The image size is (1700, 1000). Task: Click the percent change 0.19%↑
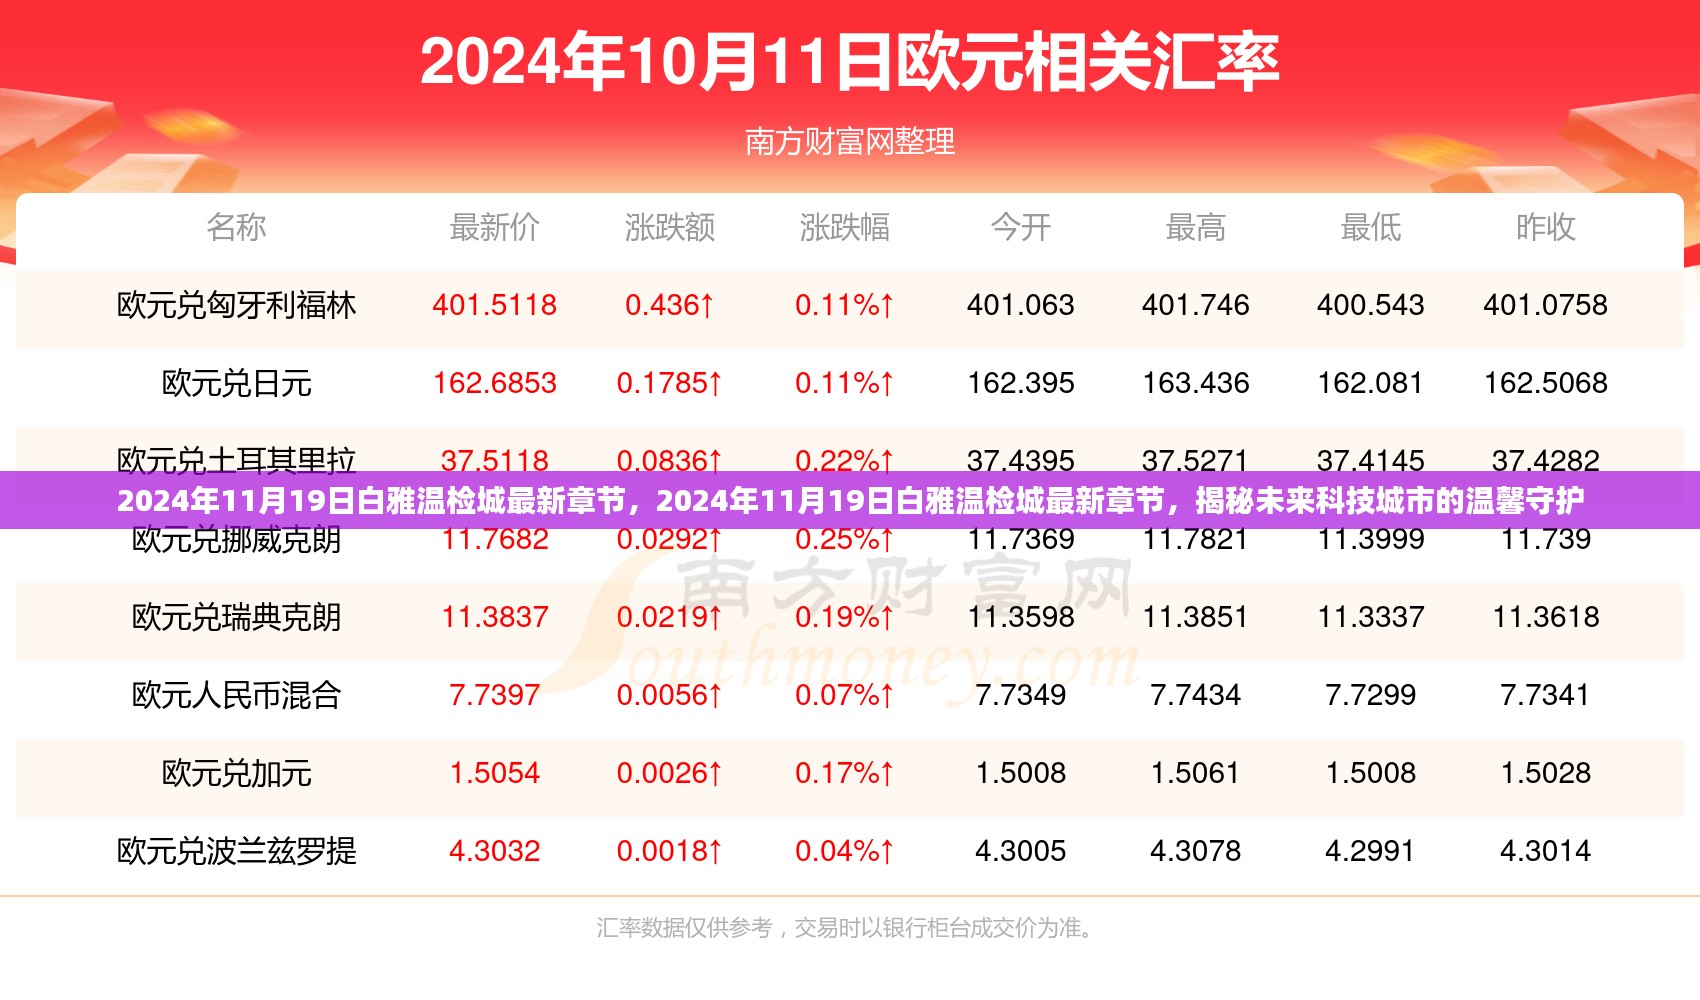pos(845,617)
